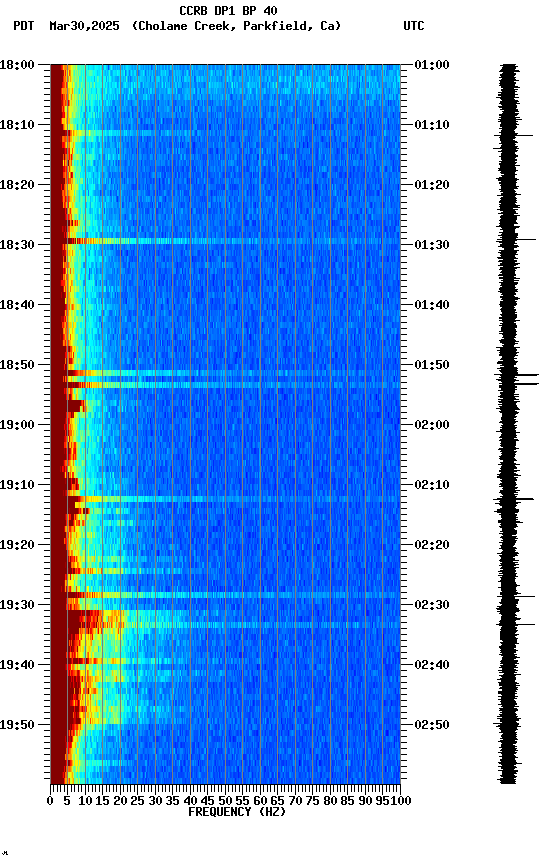
Task: Click the 02:10 UTC time label
Action: (432, 485)
